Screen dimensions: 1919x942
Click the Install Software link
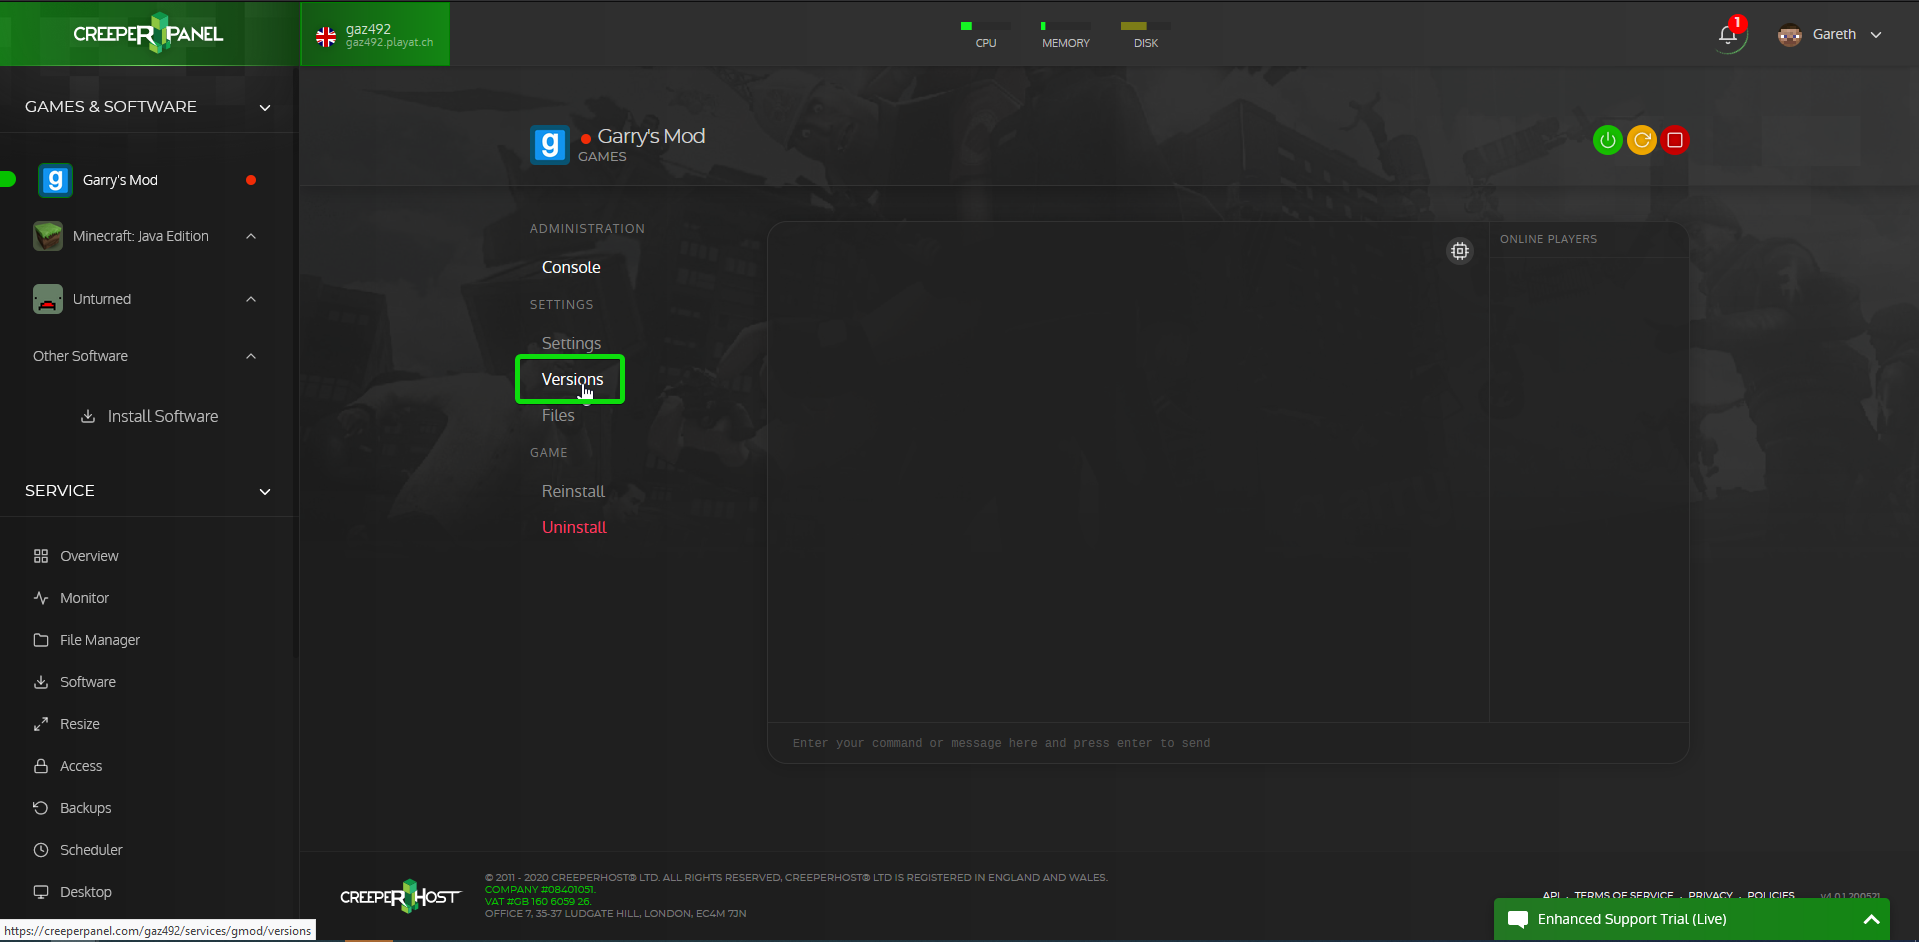[x=163, y=416]
